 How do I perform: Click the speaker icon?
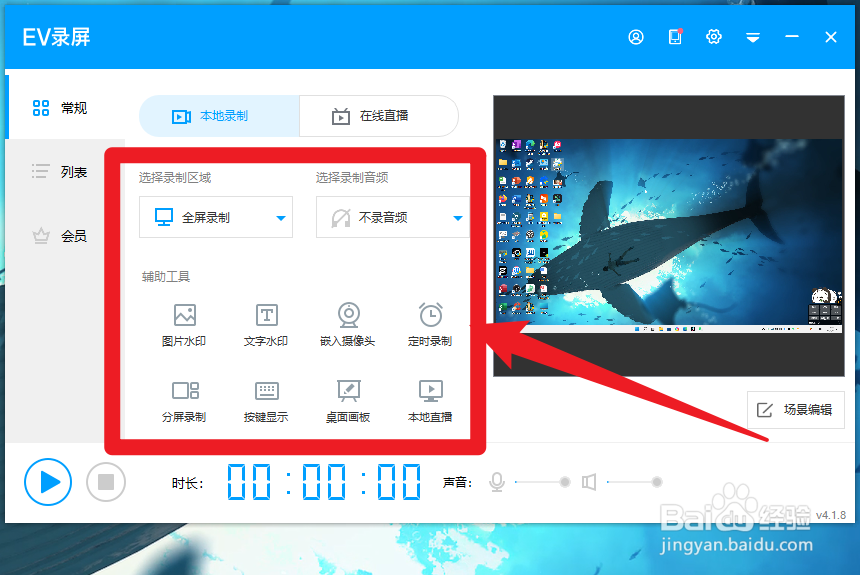tap(589, 482)
